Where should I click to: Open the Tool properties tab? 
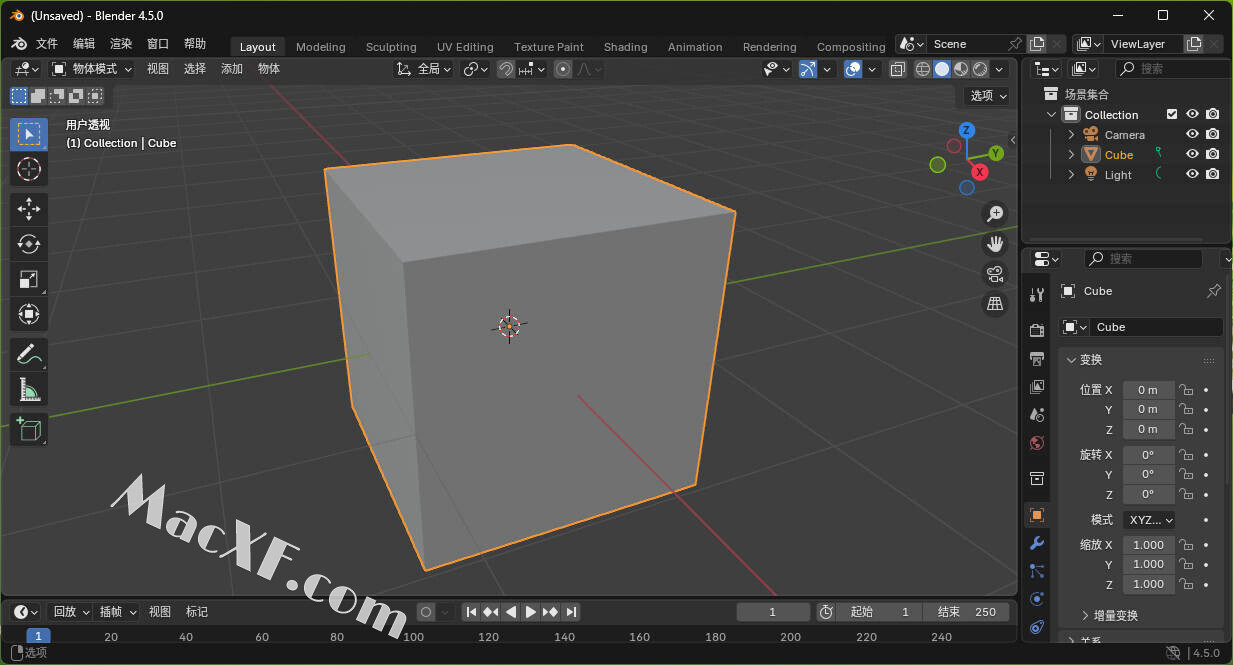pyautogui.click(x=1037, y=294)
